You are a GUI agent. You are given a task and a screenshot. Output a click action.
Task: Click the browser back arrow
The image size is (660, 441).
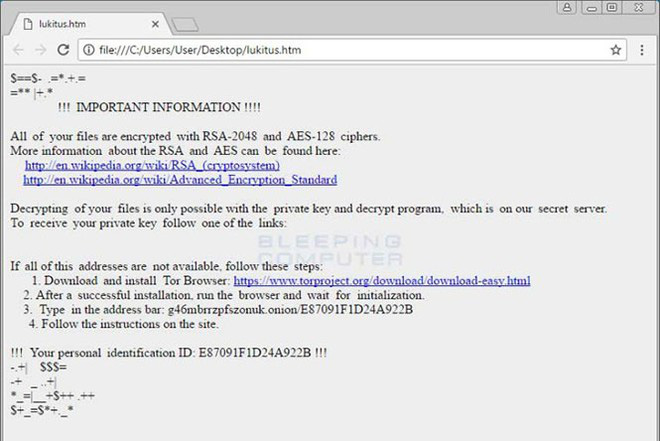coord(18,49)
